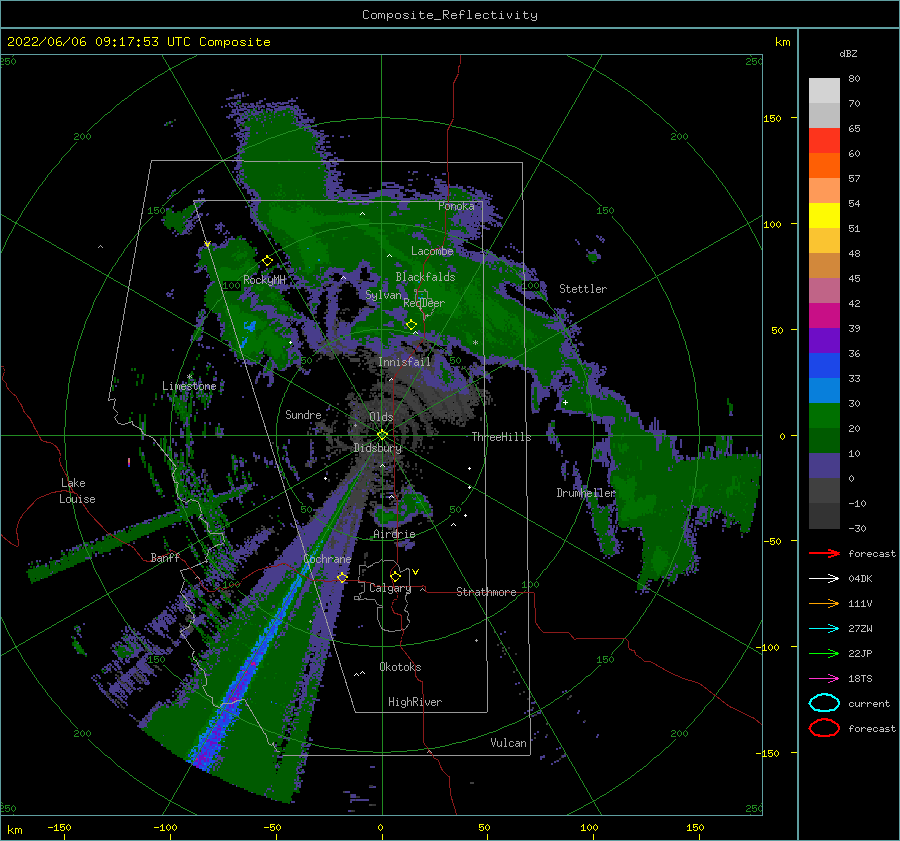900x841 pixels.
Task: Click the Ponoka city label
Action: 456,207
